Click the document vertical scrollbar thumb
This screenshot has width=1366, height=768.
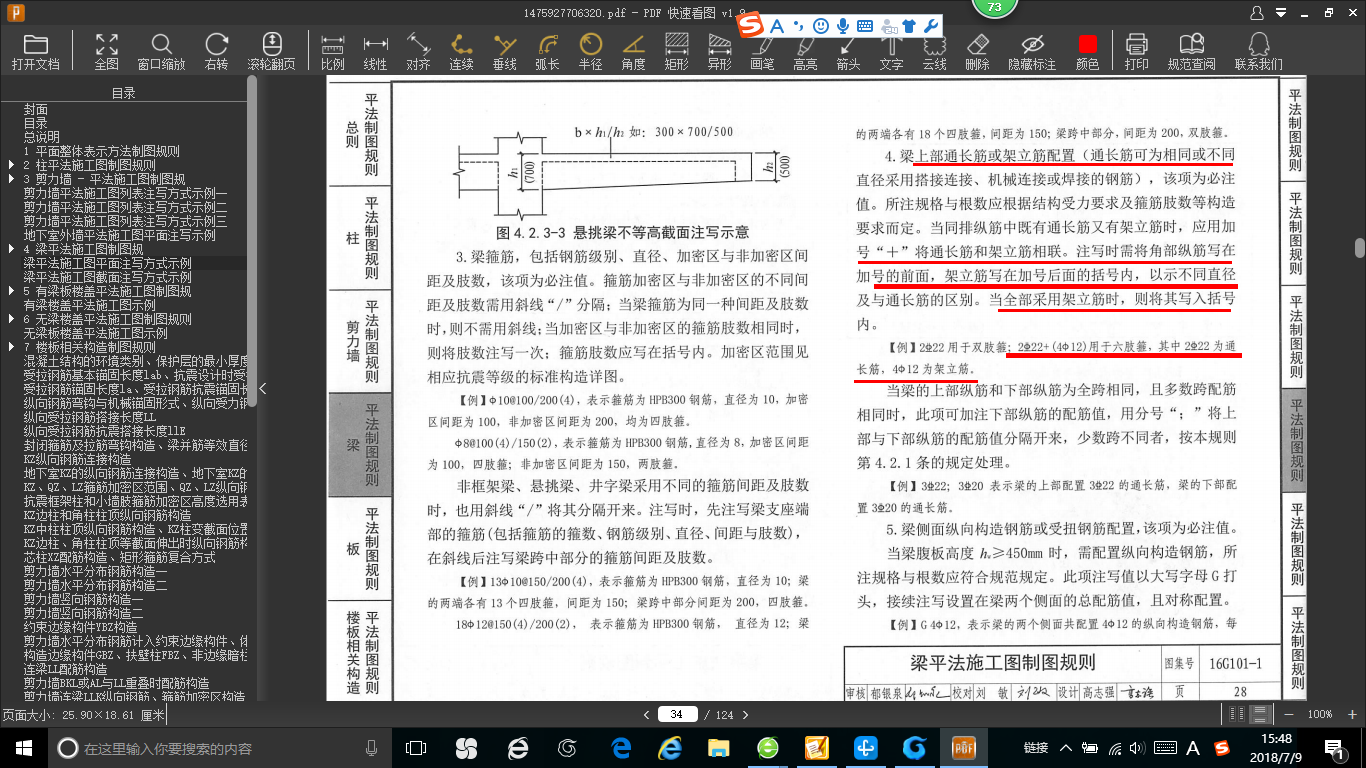tap(1359, 247)
